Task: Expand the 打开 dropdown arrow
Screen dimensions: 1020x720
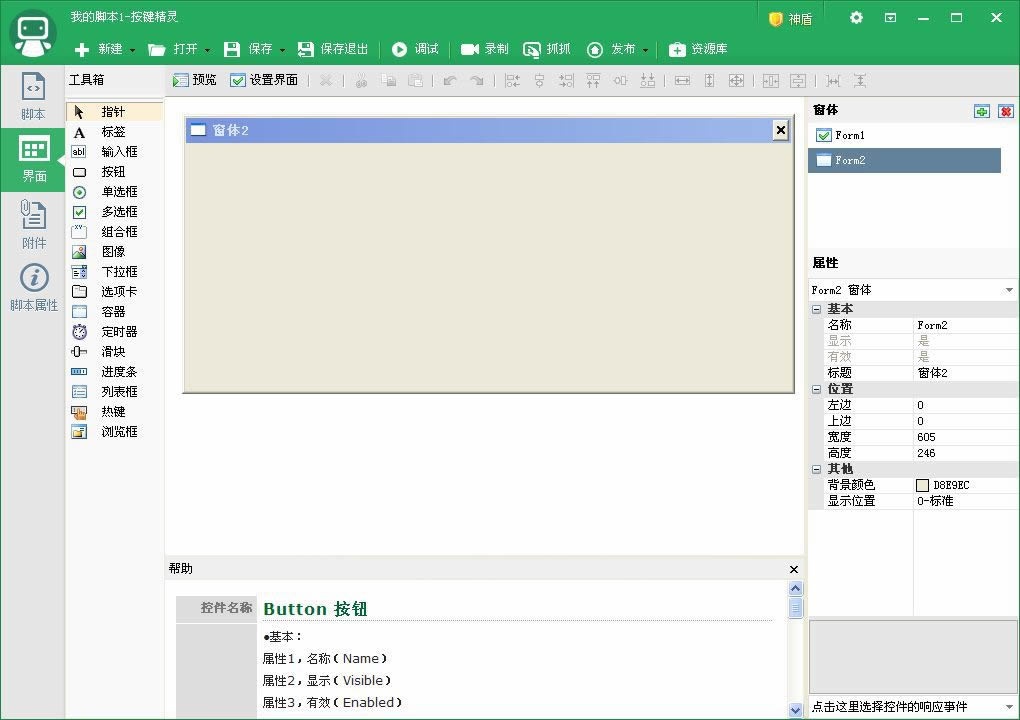Action: (208, 50)
